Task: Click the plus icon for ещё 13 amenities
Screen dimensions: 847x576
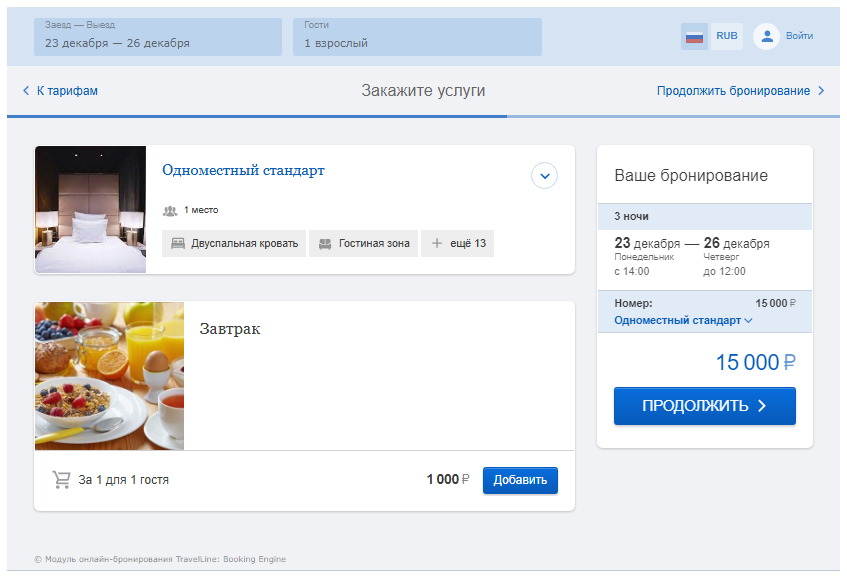Action: tap(436, 244)
